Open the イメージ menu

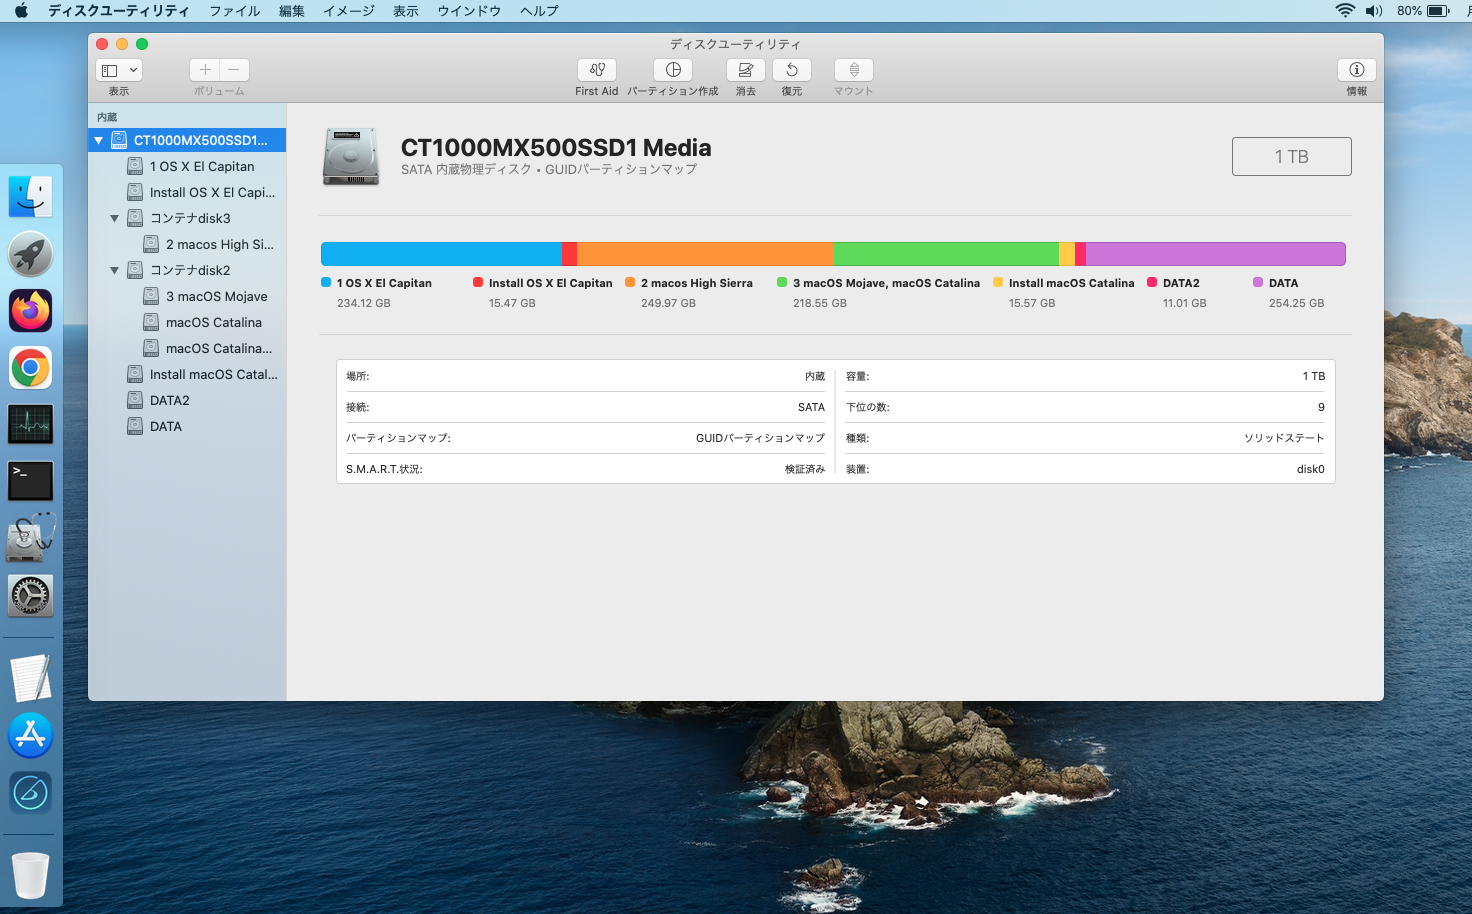tap(349, 11)
